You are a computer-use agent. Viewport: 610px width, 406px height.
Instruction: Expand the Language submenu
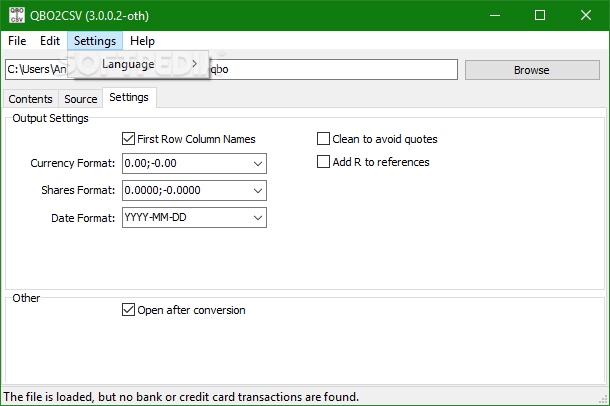click(138, 64)
